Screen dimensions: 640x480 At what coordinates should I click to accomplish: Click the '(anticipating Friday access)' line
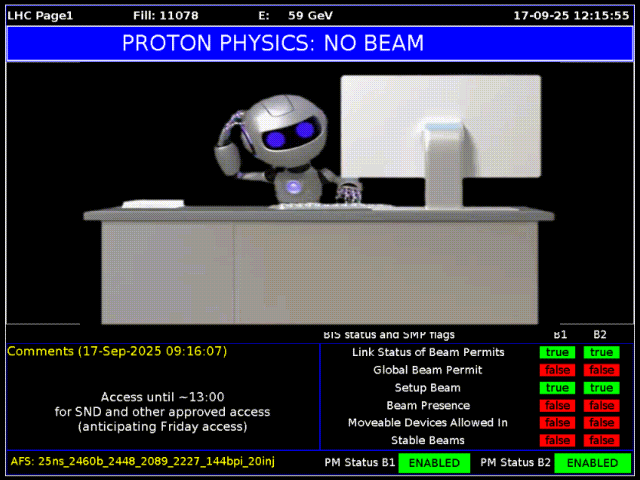[x=162, y=427]
